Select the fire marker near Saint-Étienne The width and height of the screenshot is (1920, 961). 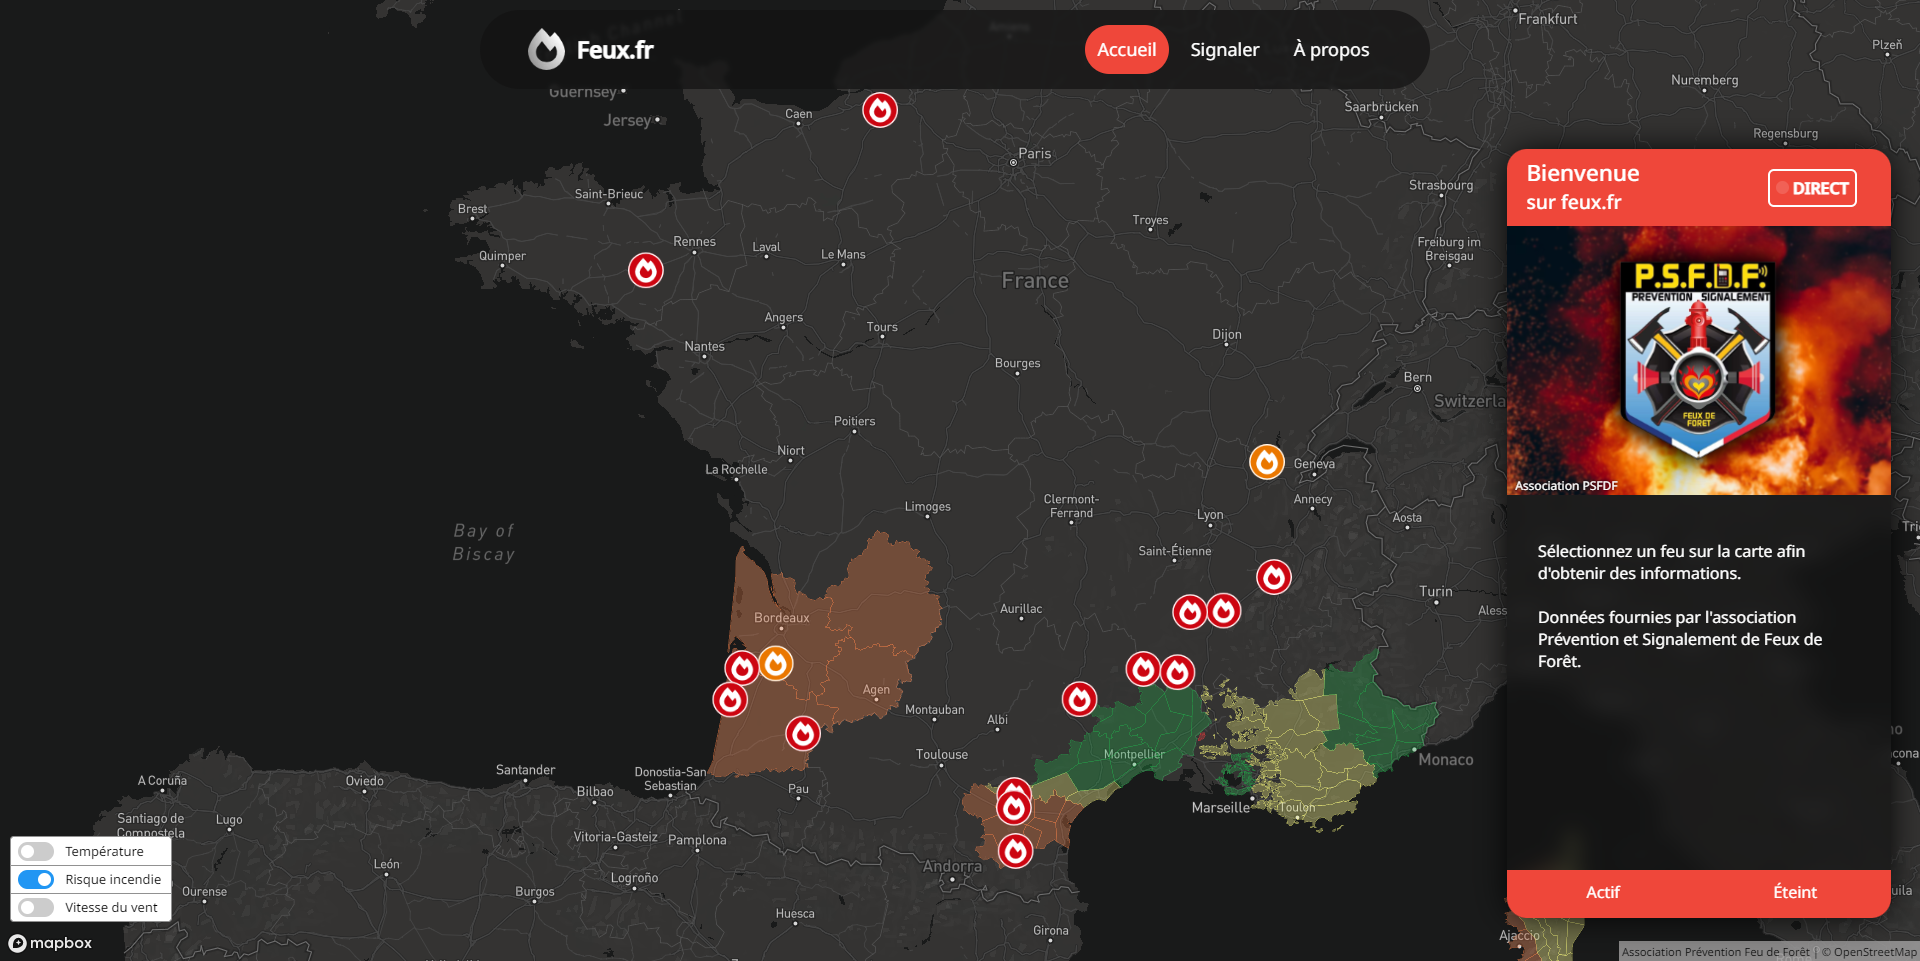(x=1189, y=611)
